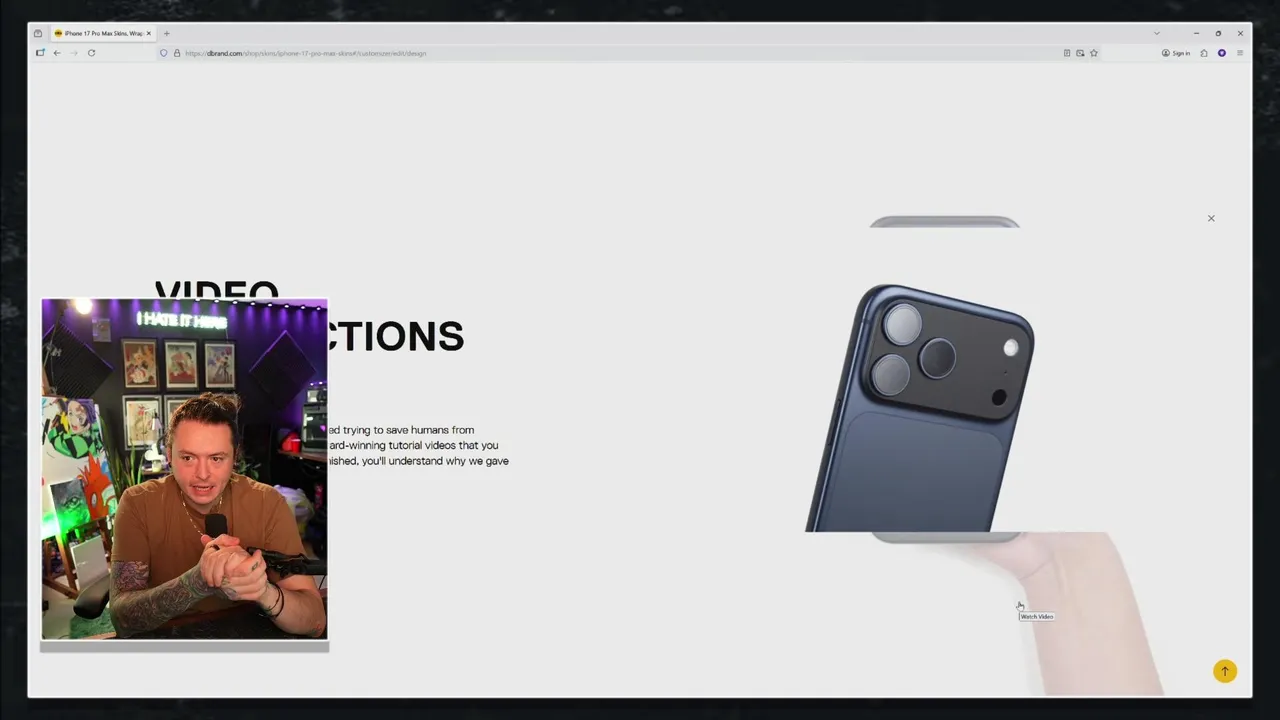Image resolution: width=1280 pixels, height=720 pixels.
Task: Open Firefox View icon in tab bar
Action: coord(38,33)
